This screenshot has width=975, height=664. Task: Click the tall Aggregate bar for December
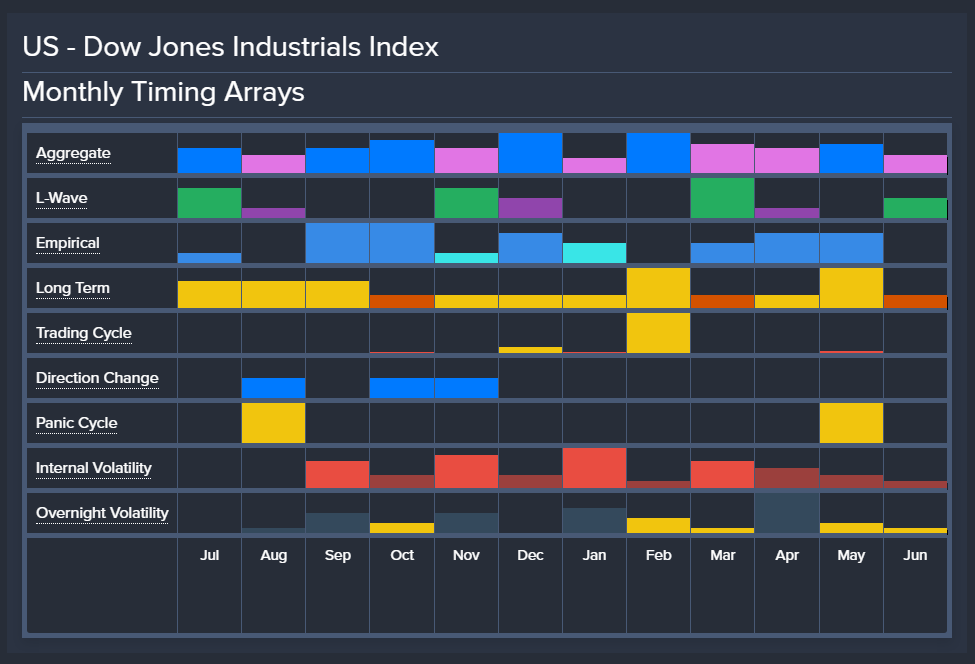point(530,153)
